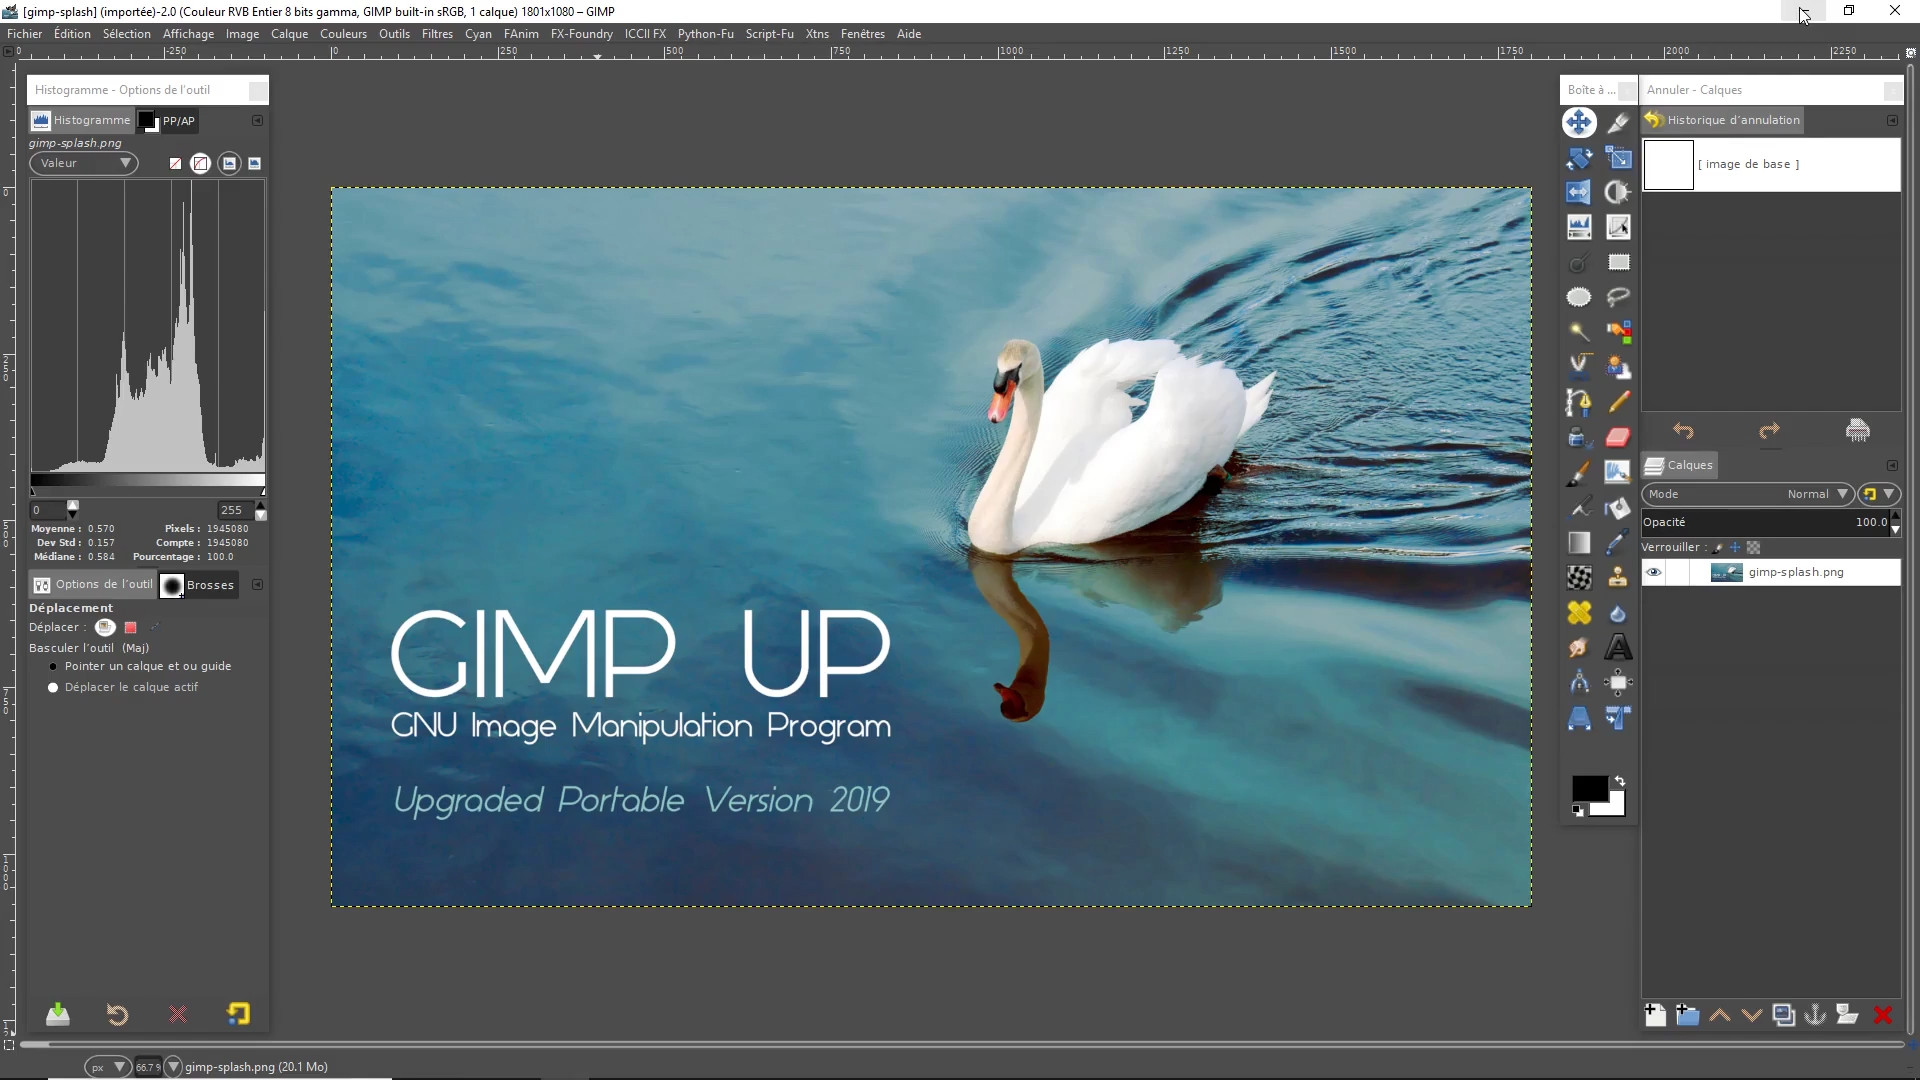The image size is (1920, 1080).
Task: Open the Valeur channel dropdown
Action: point(84,163)
